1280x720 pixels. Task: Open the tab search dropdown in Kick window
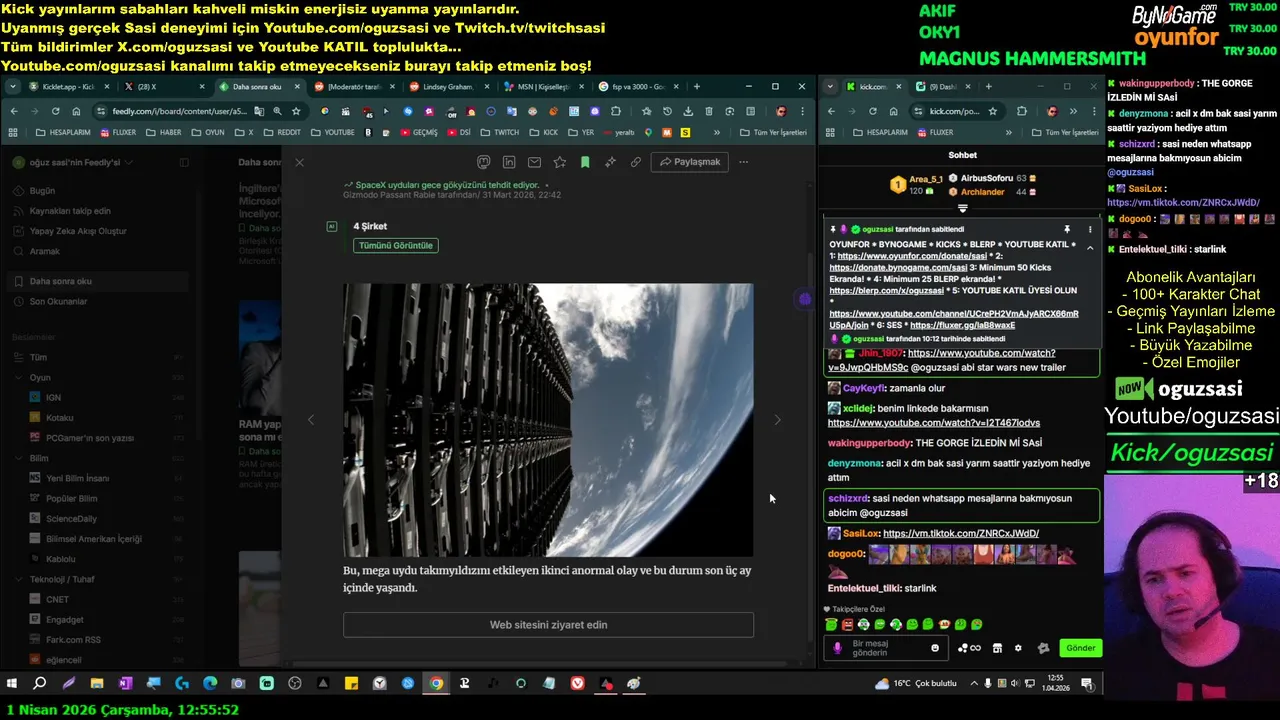tap(830, 87)
